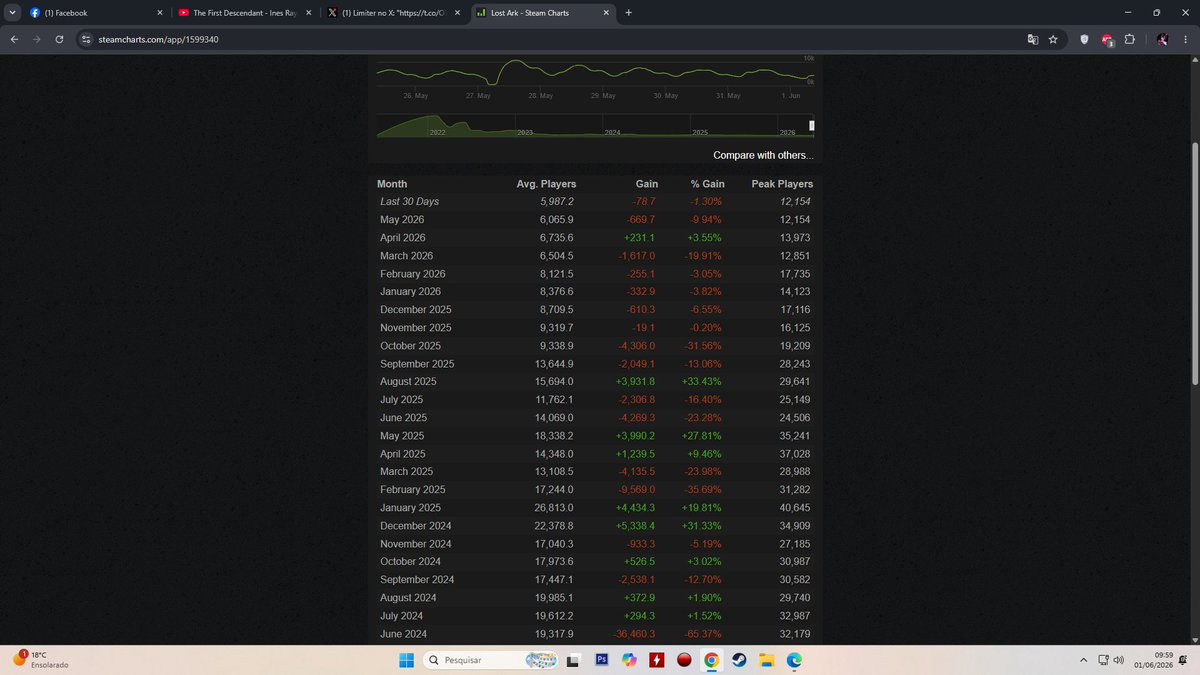1200x675 pixels.
Task: Bookmark this page with the star icon
Action: click(1053, 39)
